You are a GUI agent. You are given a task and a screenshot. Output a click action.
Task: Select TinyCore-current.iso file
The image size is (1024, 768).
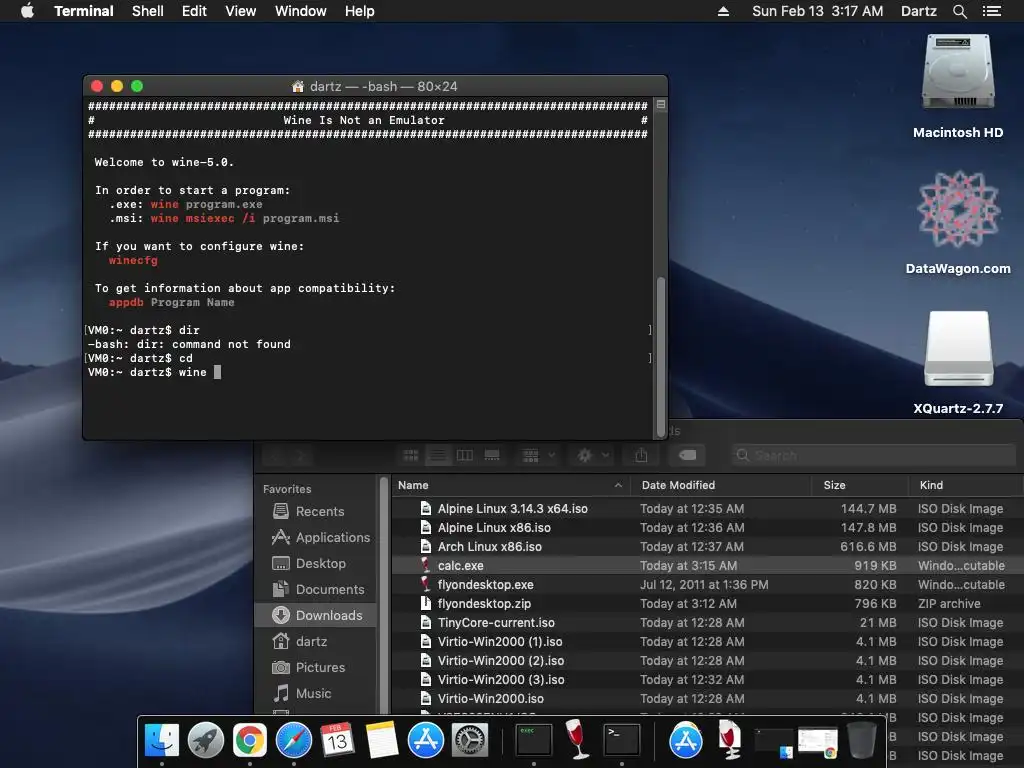click(x=707, y=622)
